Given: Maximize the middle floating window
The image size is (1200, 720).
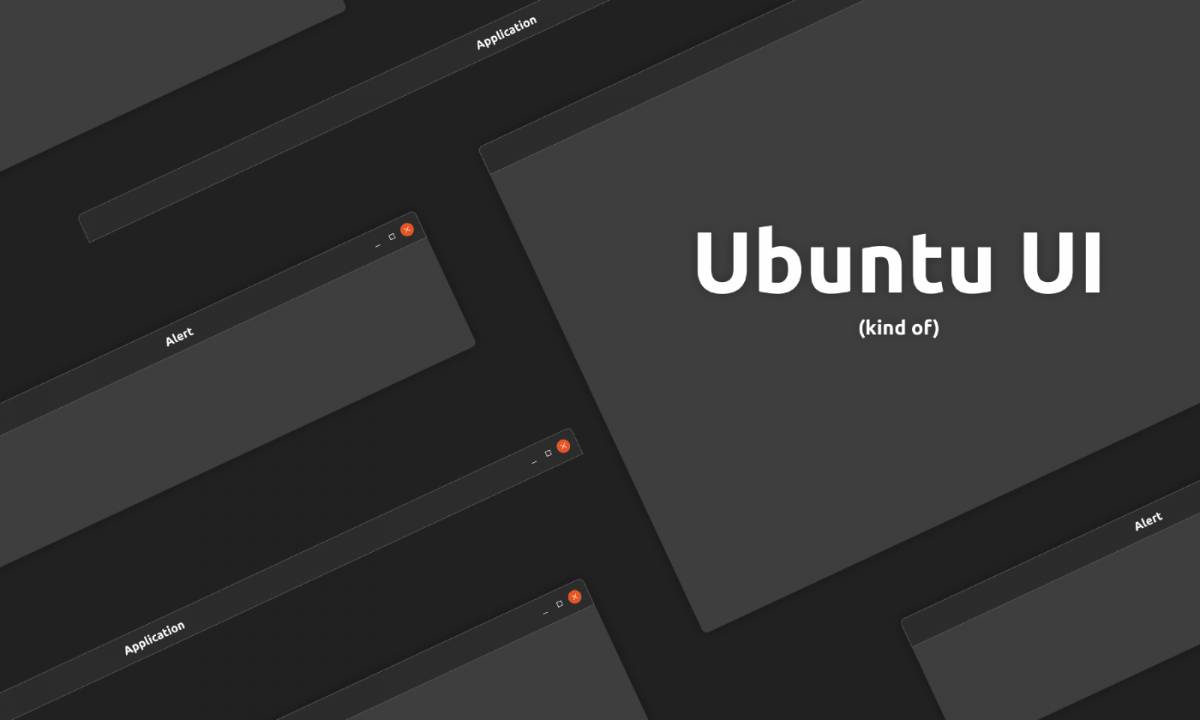Looking at the screenshot, I should (548, 453).
